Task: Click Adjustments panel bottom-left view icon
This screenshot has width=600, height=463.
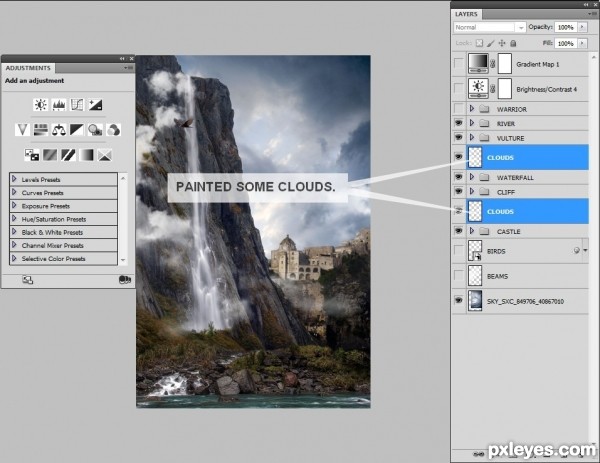Action: (28, 280)
